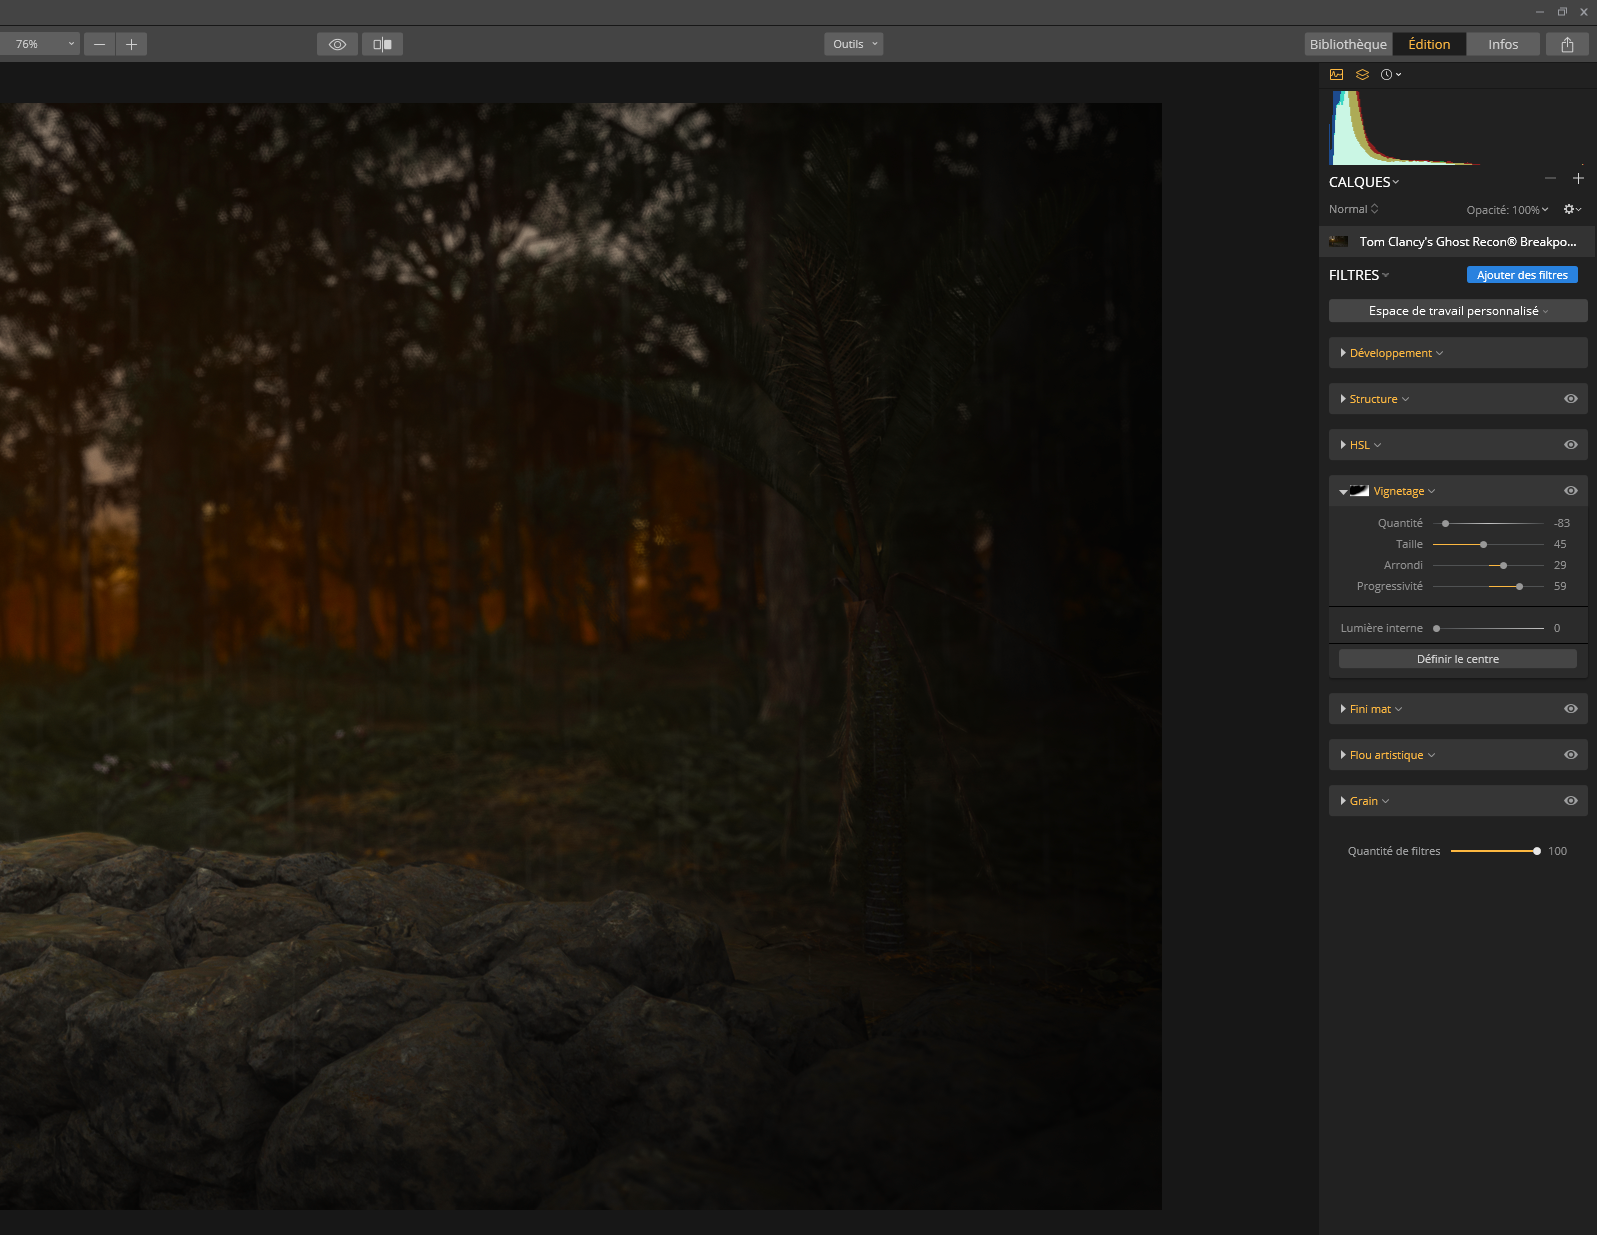Hide the Flou artistique filter
The width and height of the screenshot is (1597, 1235).
point(1571,755)
